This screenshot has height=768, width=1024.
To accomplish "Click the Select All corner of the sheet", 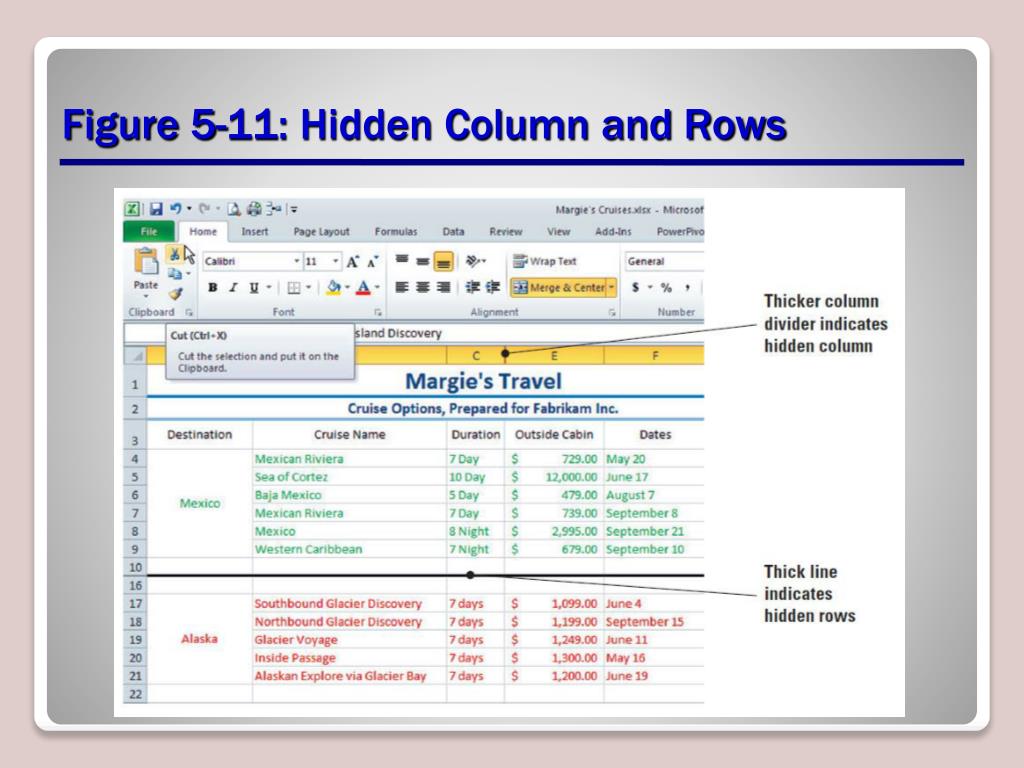I will coord(136,356).
